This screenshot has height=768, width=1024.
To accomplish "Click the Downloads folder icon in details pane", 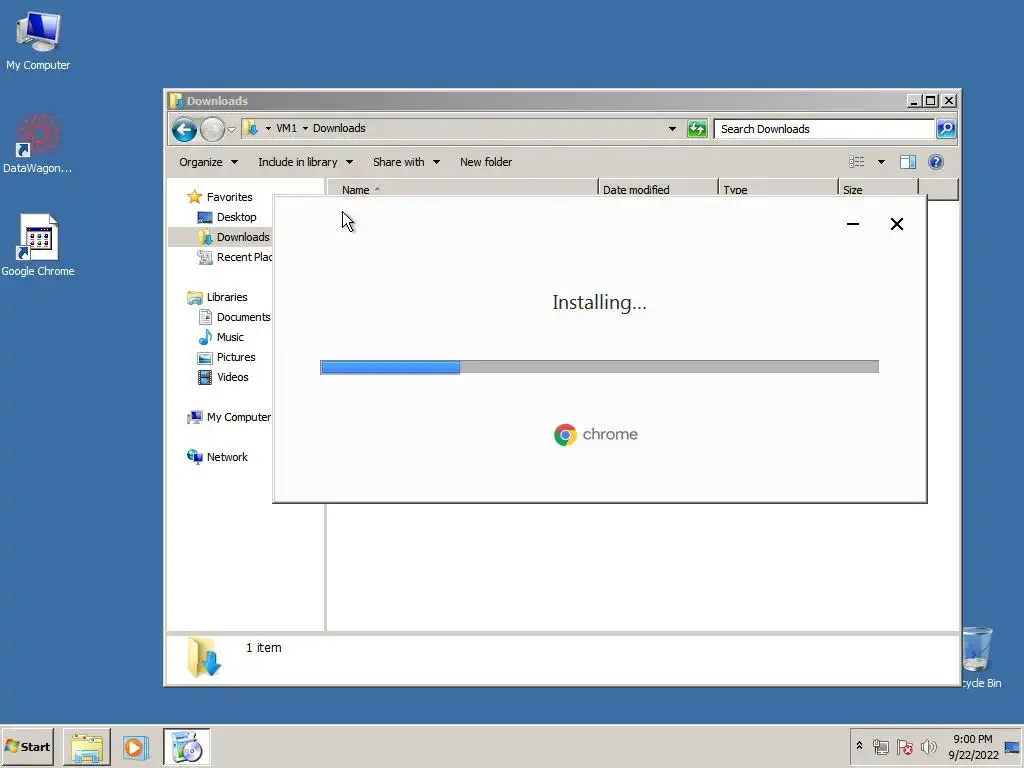I will (x=204, y=657).
